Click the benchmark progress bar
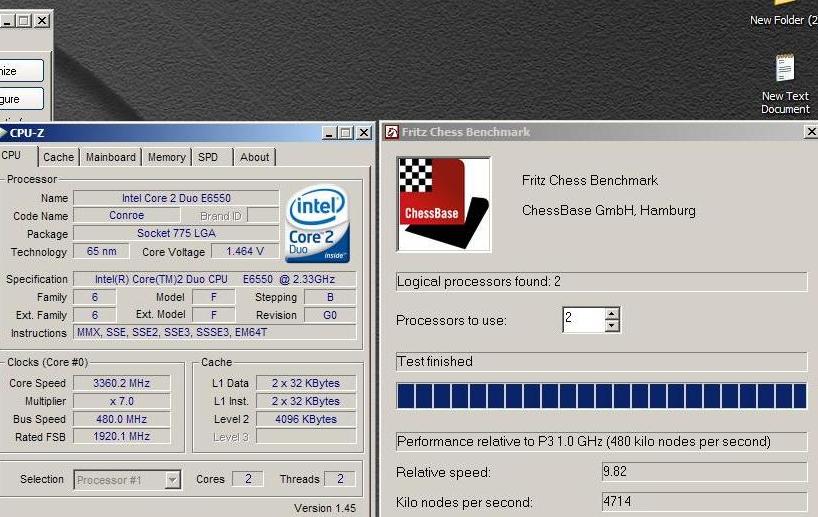This screenshot has width=818, height=517. [602, 395]
